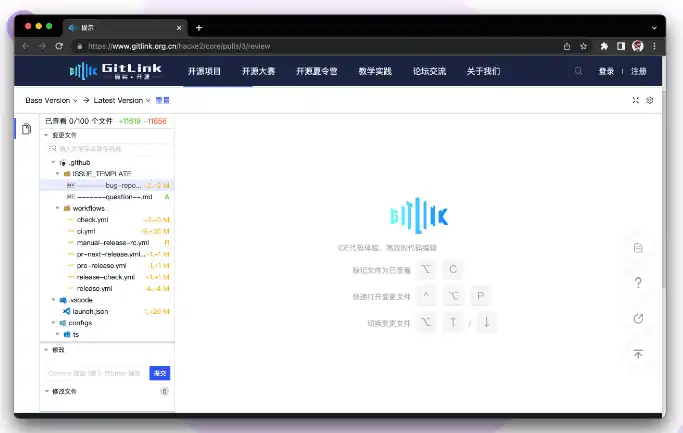Click the browser address bar URL
This screenshot has width=683, height=433.
pyautogui.click(x=179, y=46)
